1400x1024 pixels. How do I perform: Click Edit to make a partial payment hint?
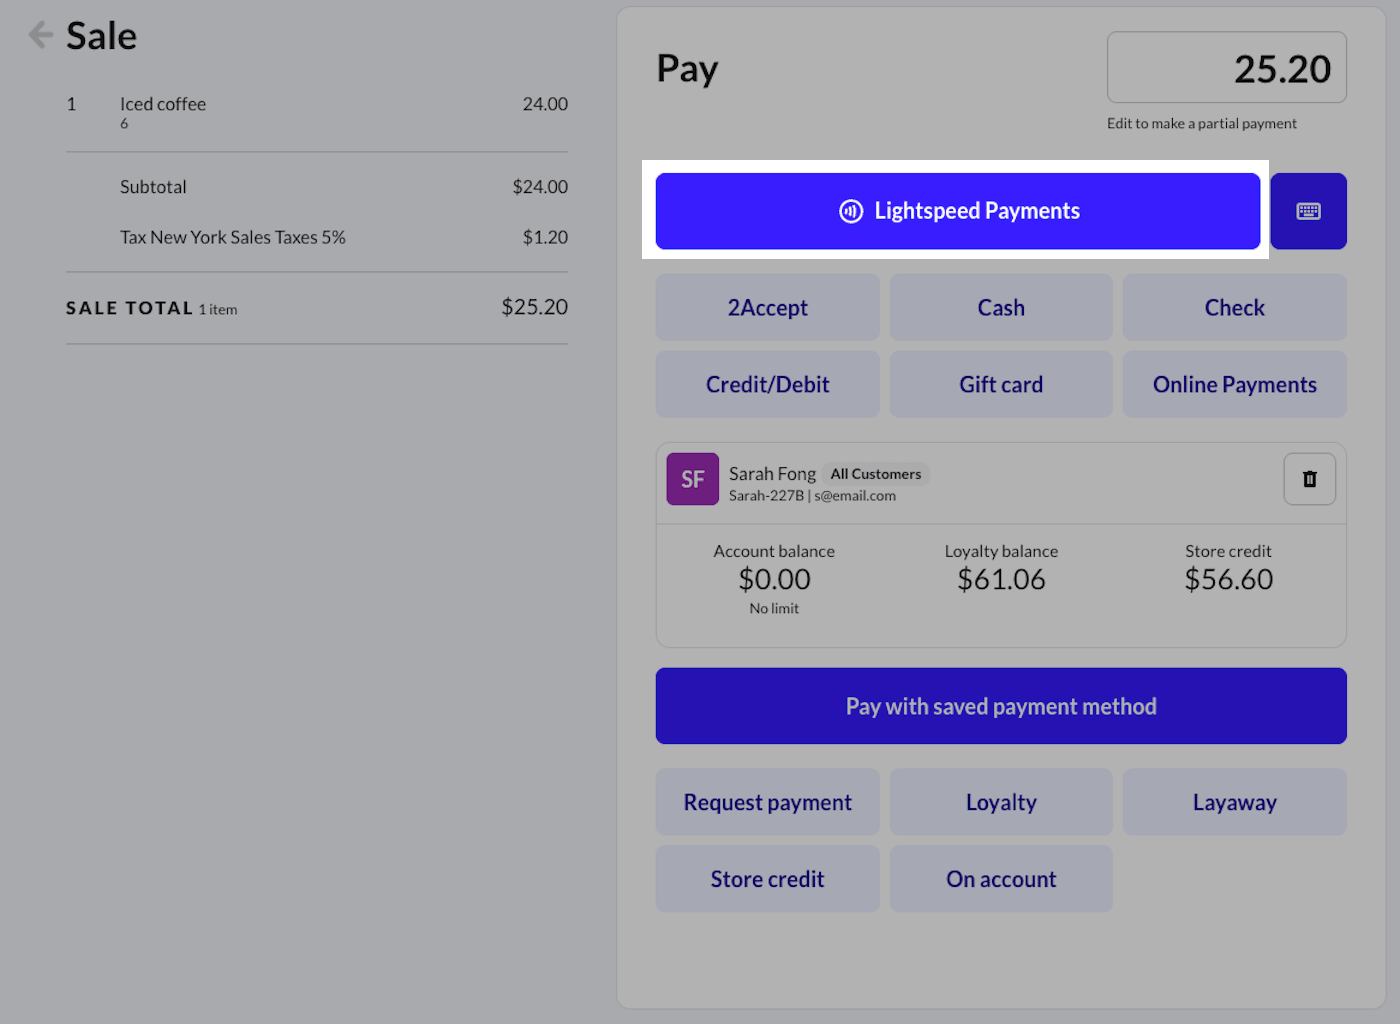[x=1201, y=124]
